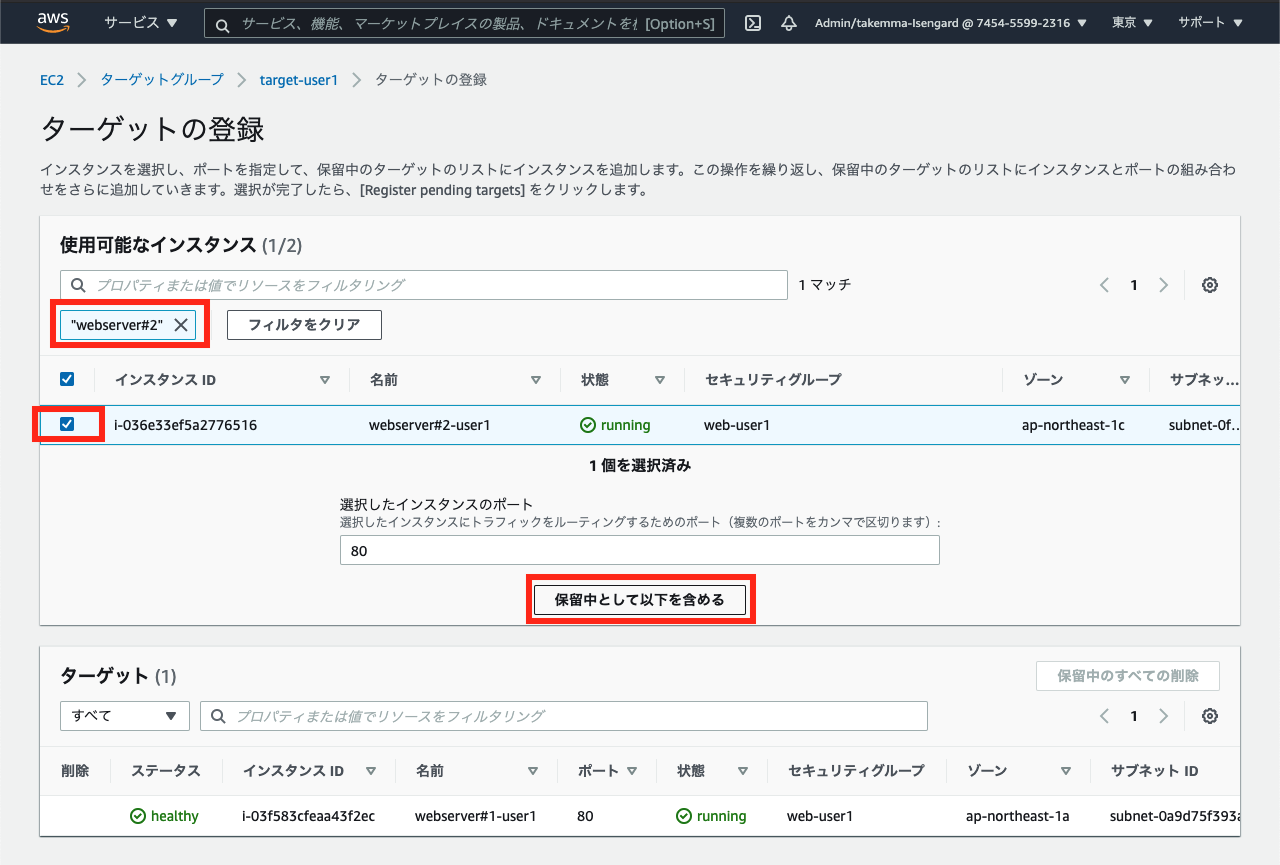Click 保留中として以下を含める button

coord(639,599)
